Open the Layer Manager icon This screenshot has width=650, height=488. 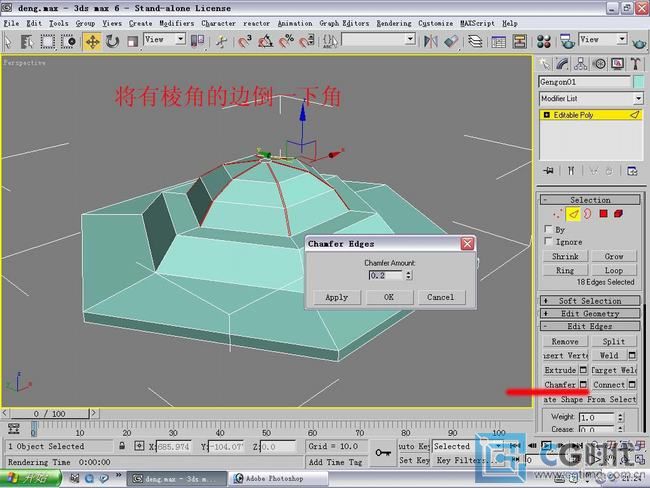pyautogui.click(x=475, y=41)
